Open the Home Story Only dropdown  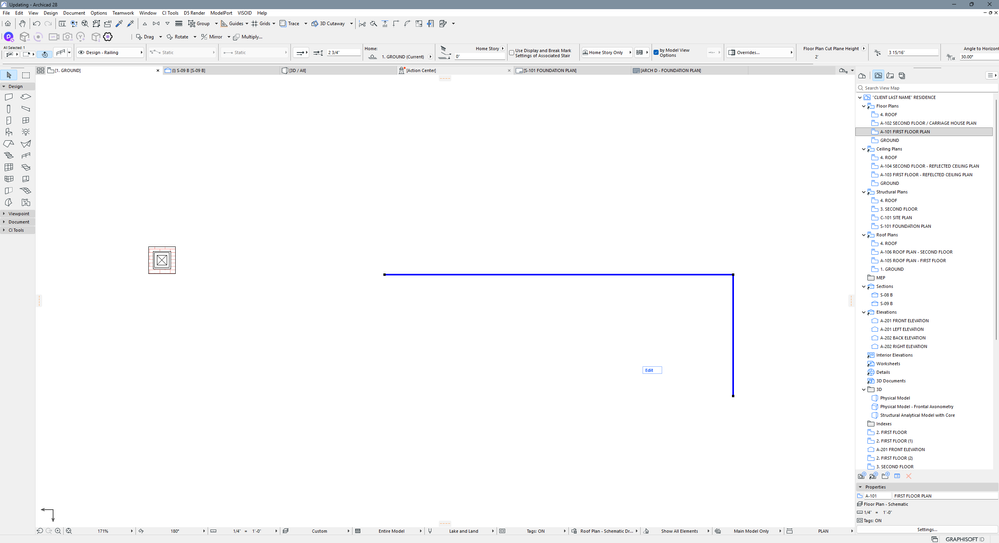(x=606, y=52)
